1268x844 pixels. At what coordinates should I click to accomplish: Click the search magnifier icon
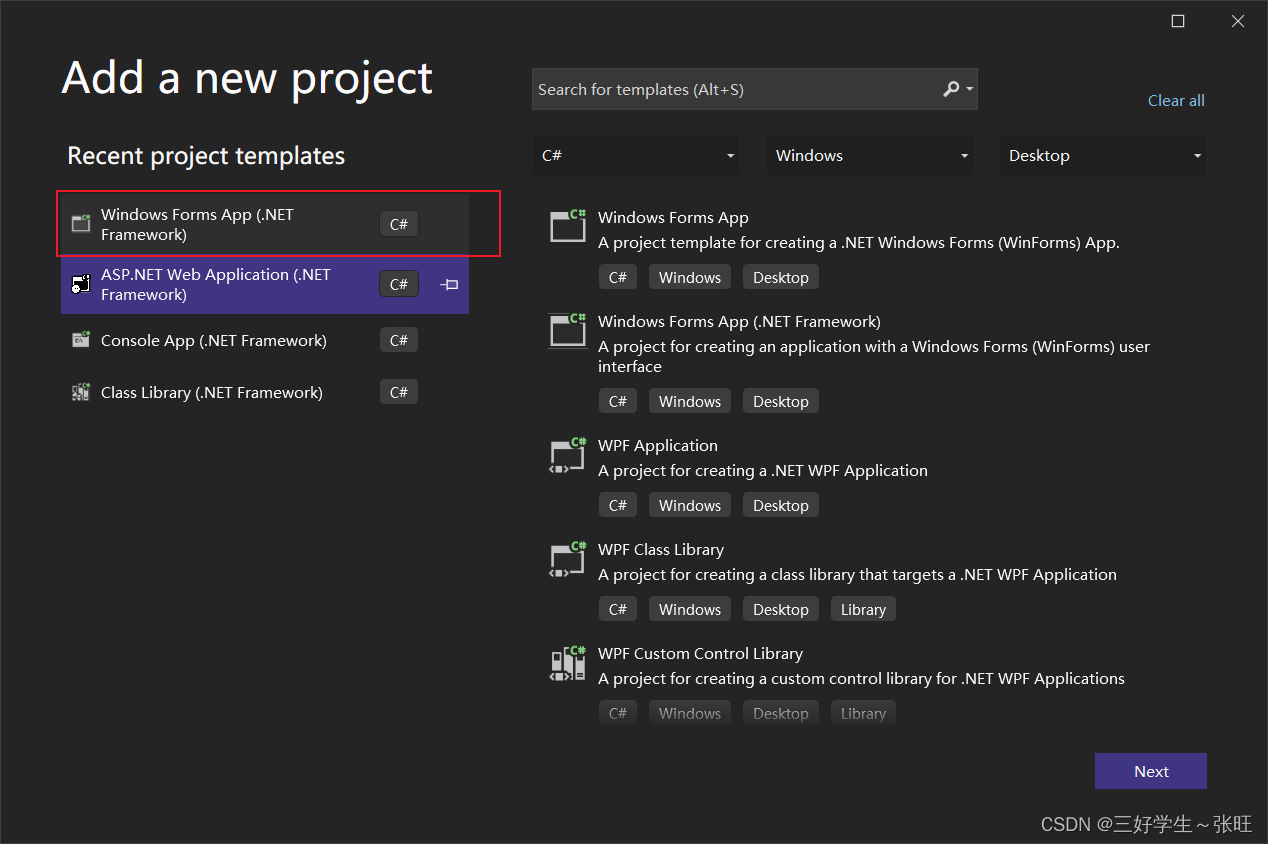pyautogui.click(x=951, y=89)
